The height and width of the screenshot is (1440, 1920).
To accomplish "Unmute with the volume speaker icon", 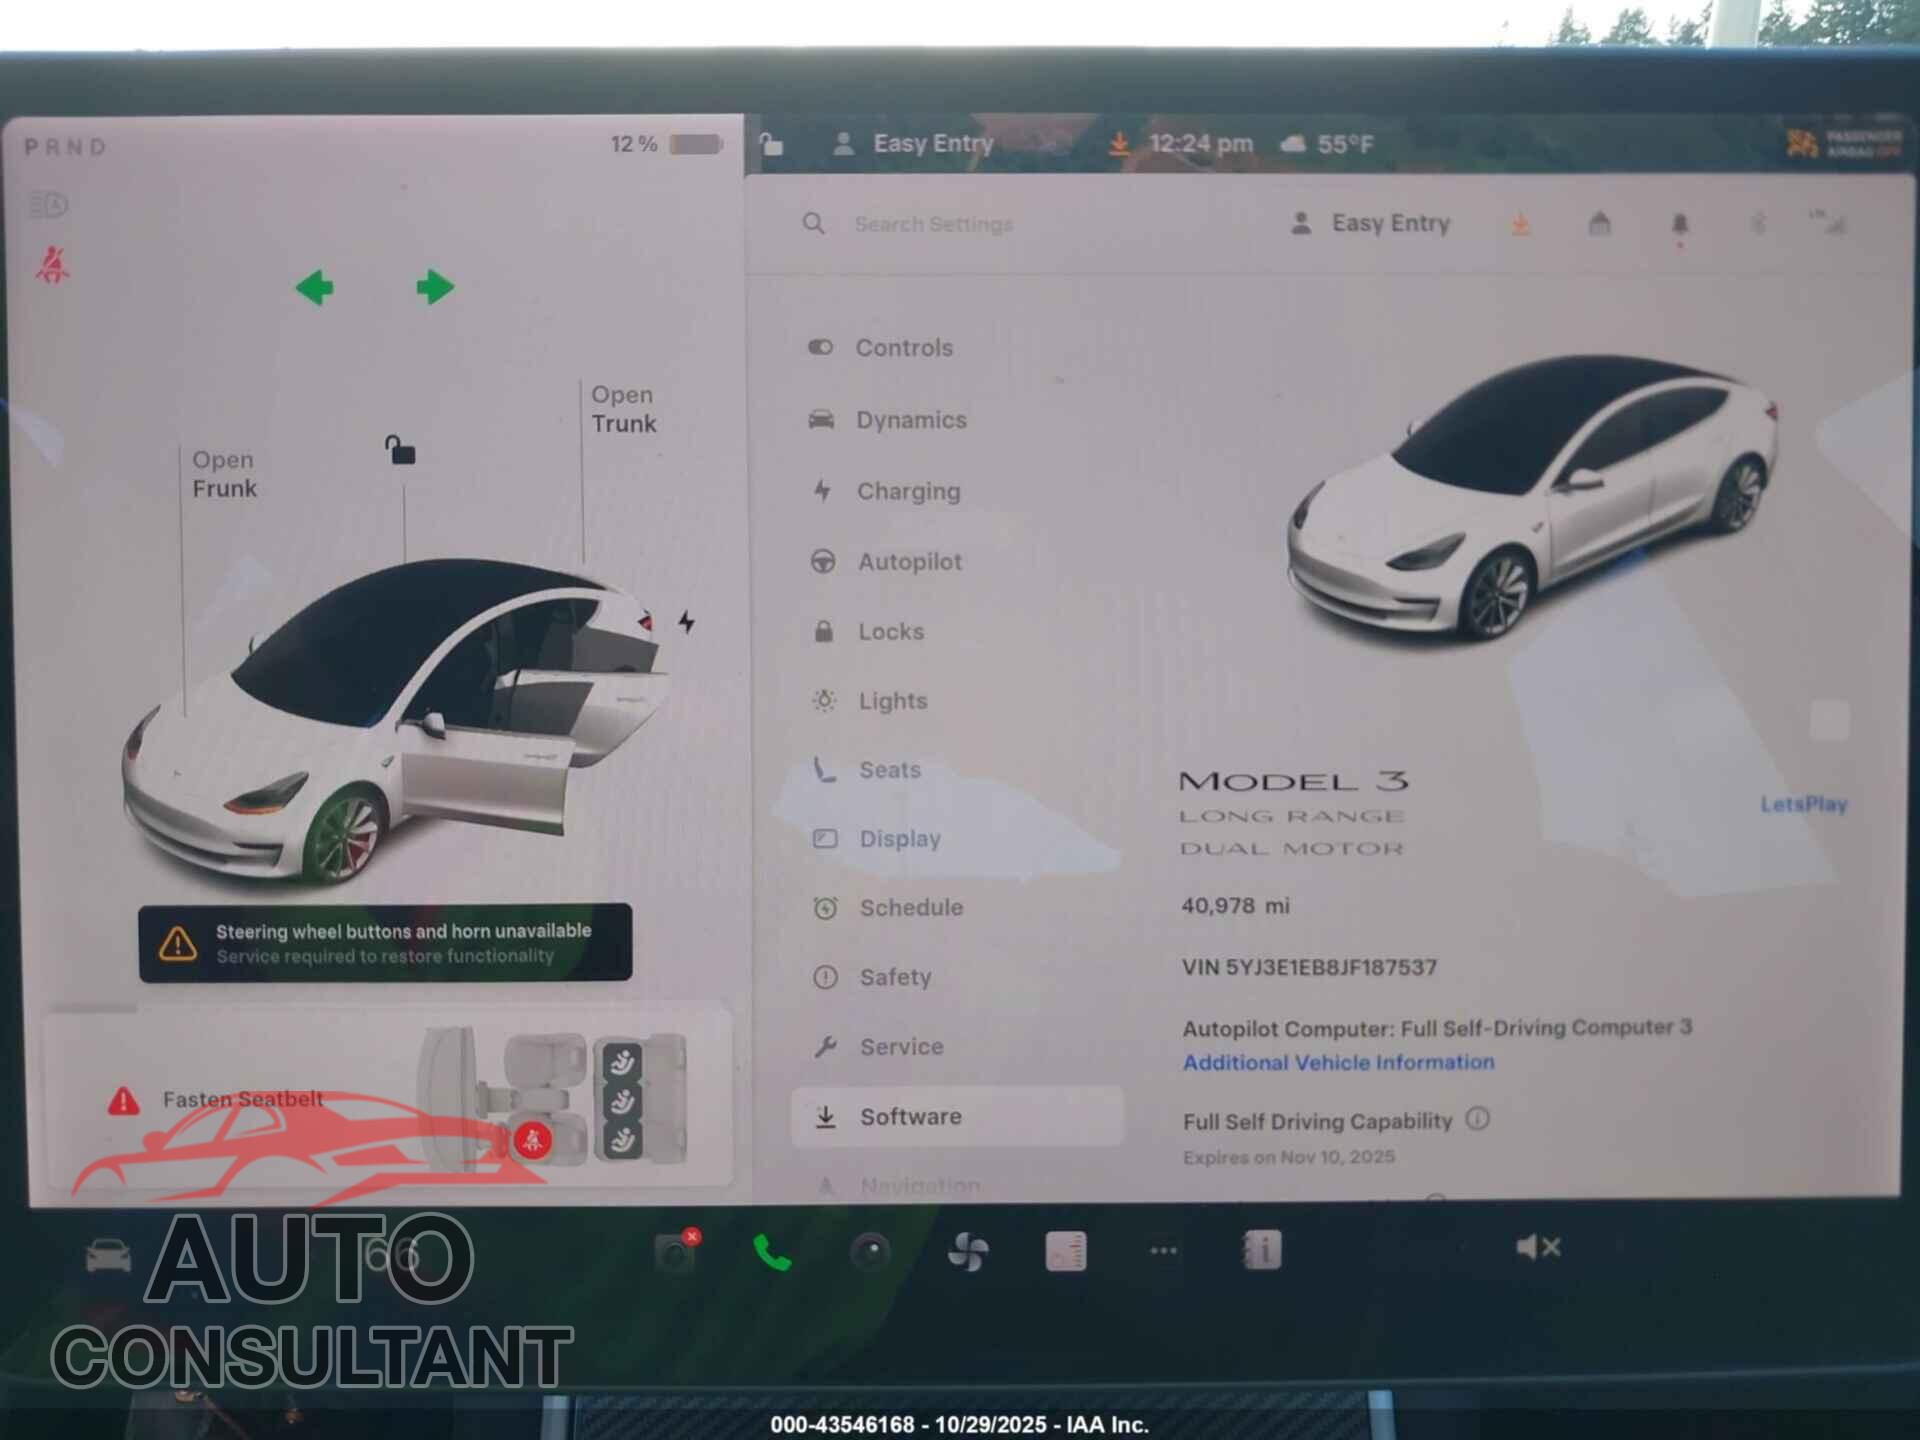I will click(x=1538, y=1247).
